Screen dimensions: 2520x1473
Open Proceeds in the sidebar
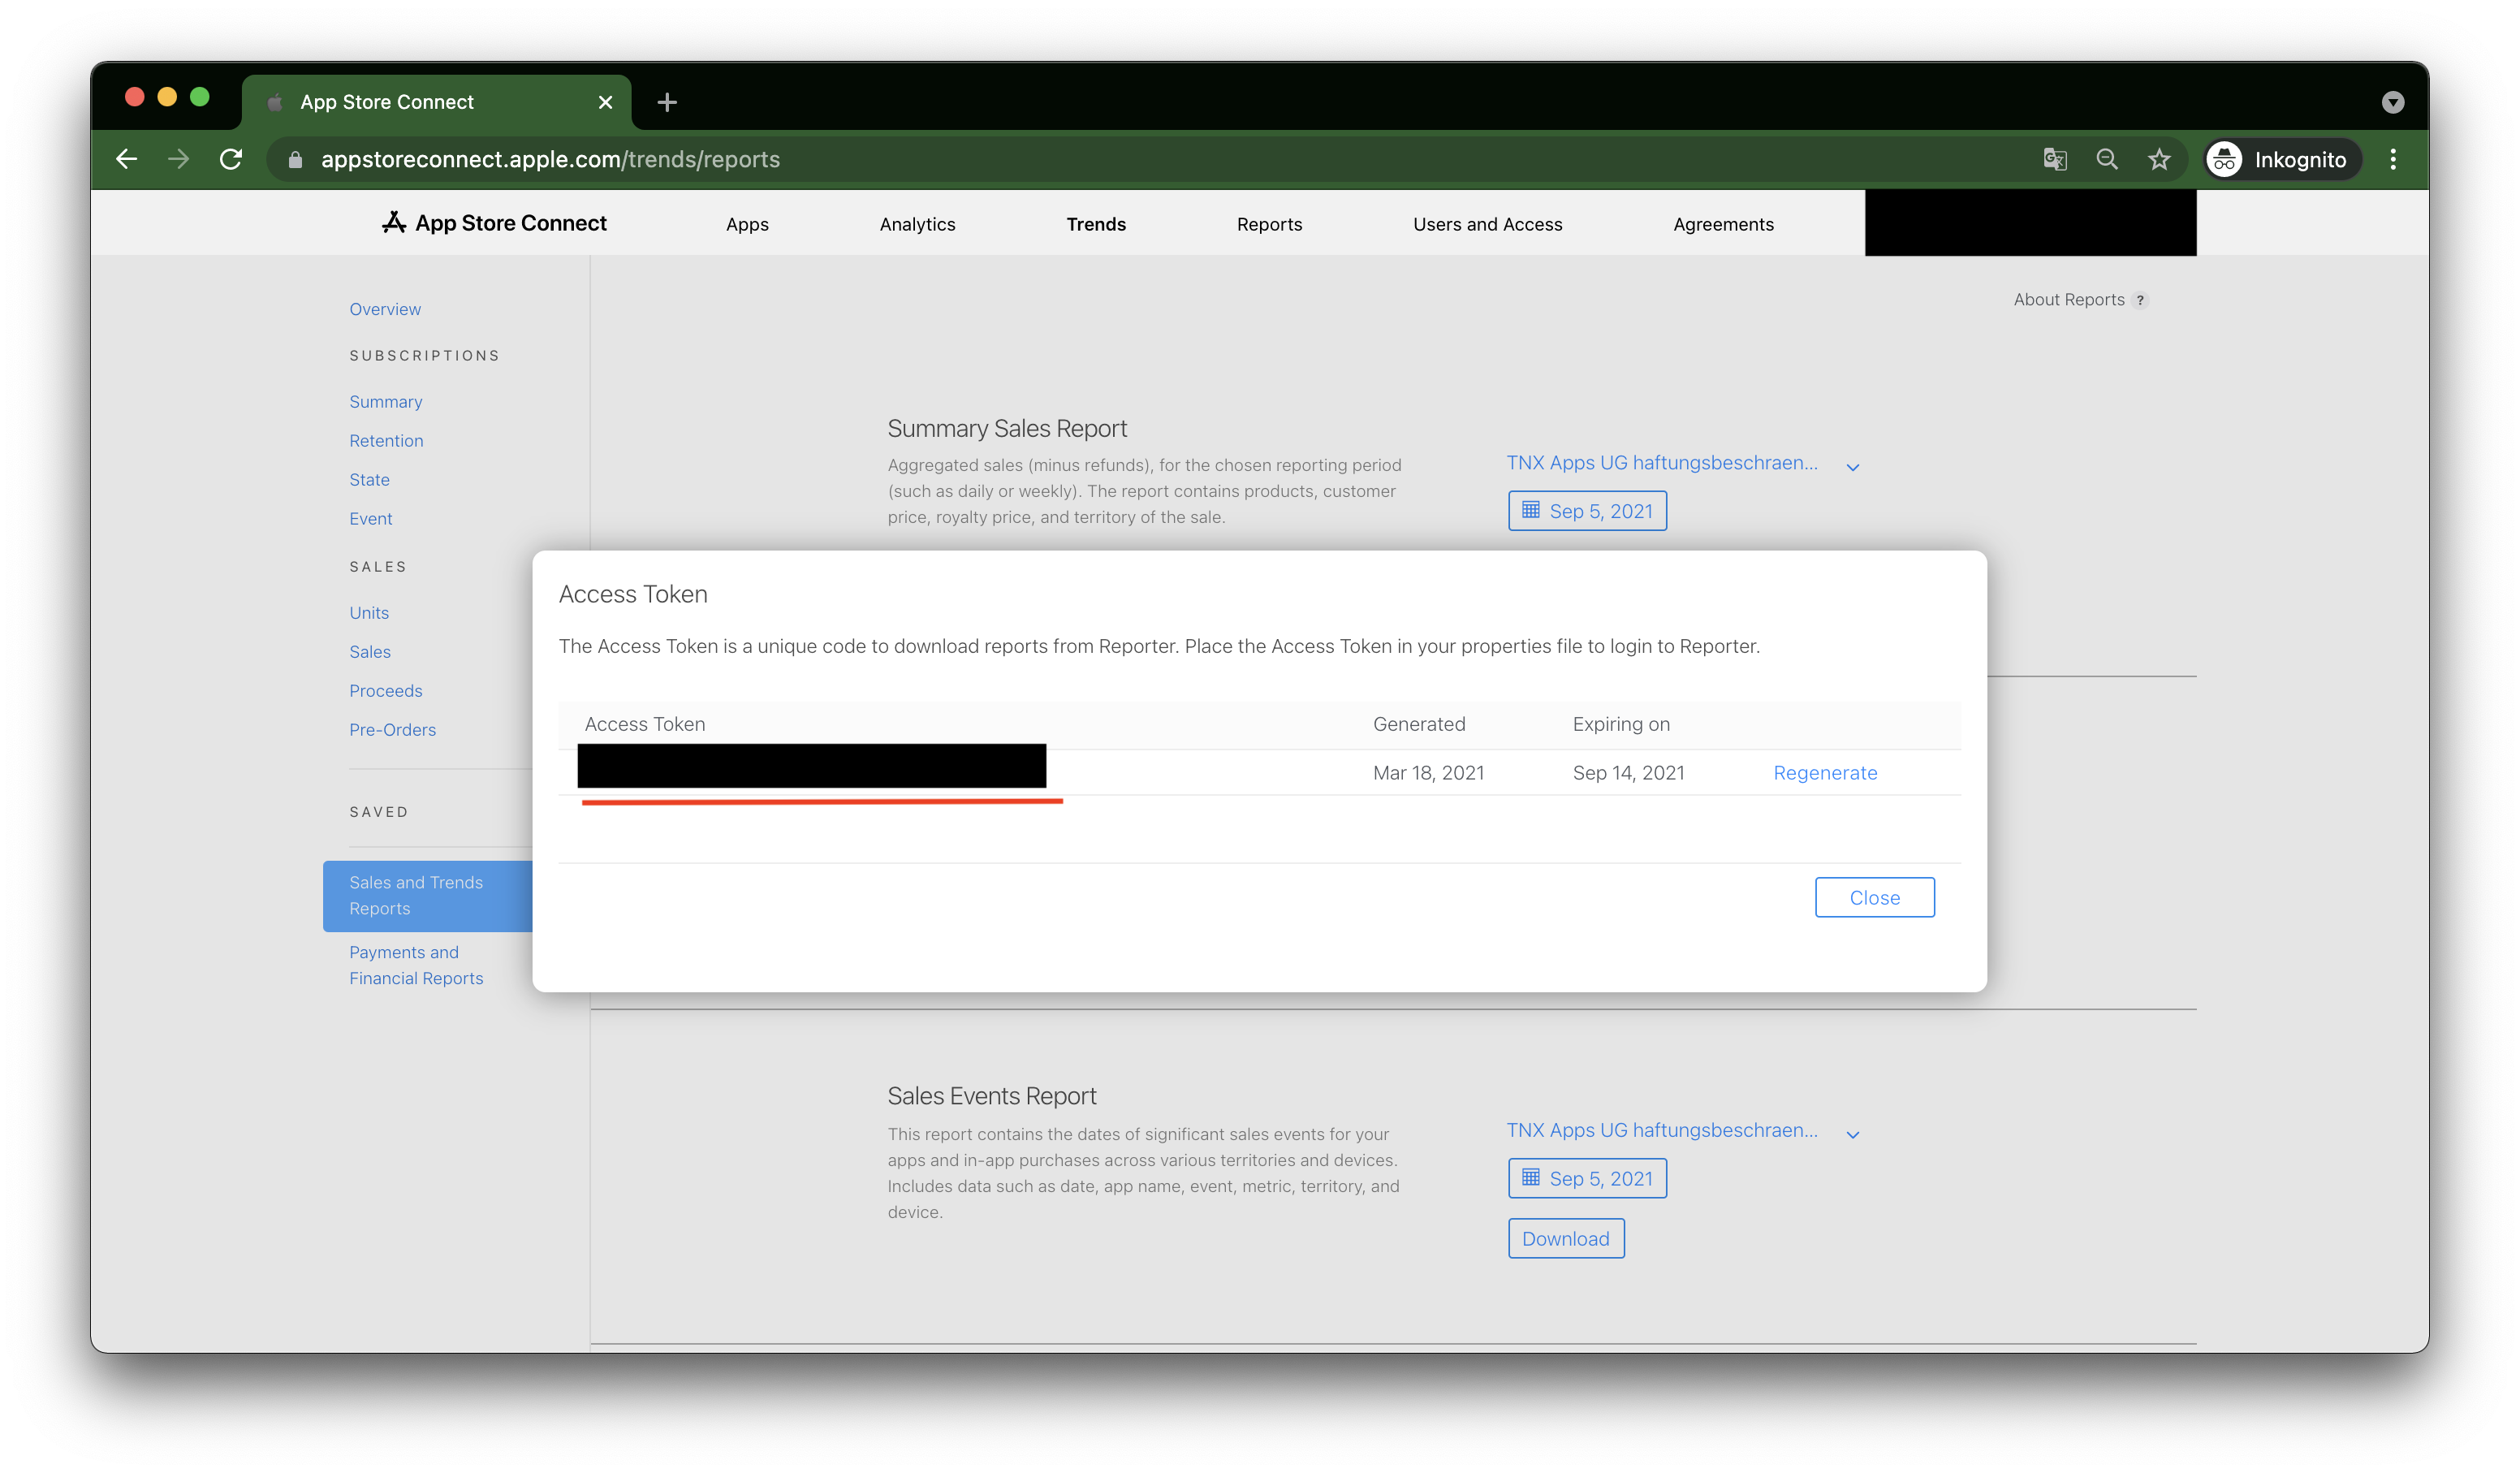[385, 690]
